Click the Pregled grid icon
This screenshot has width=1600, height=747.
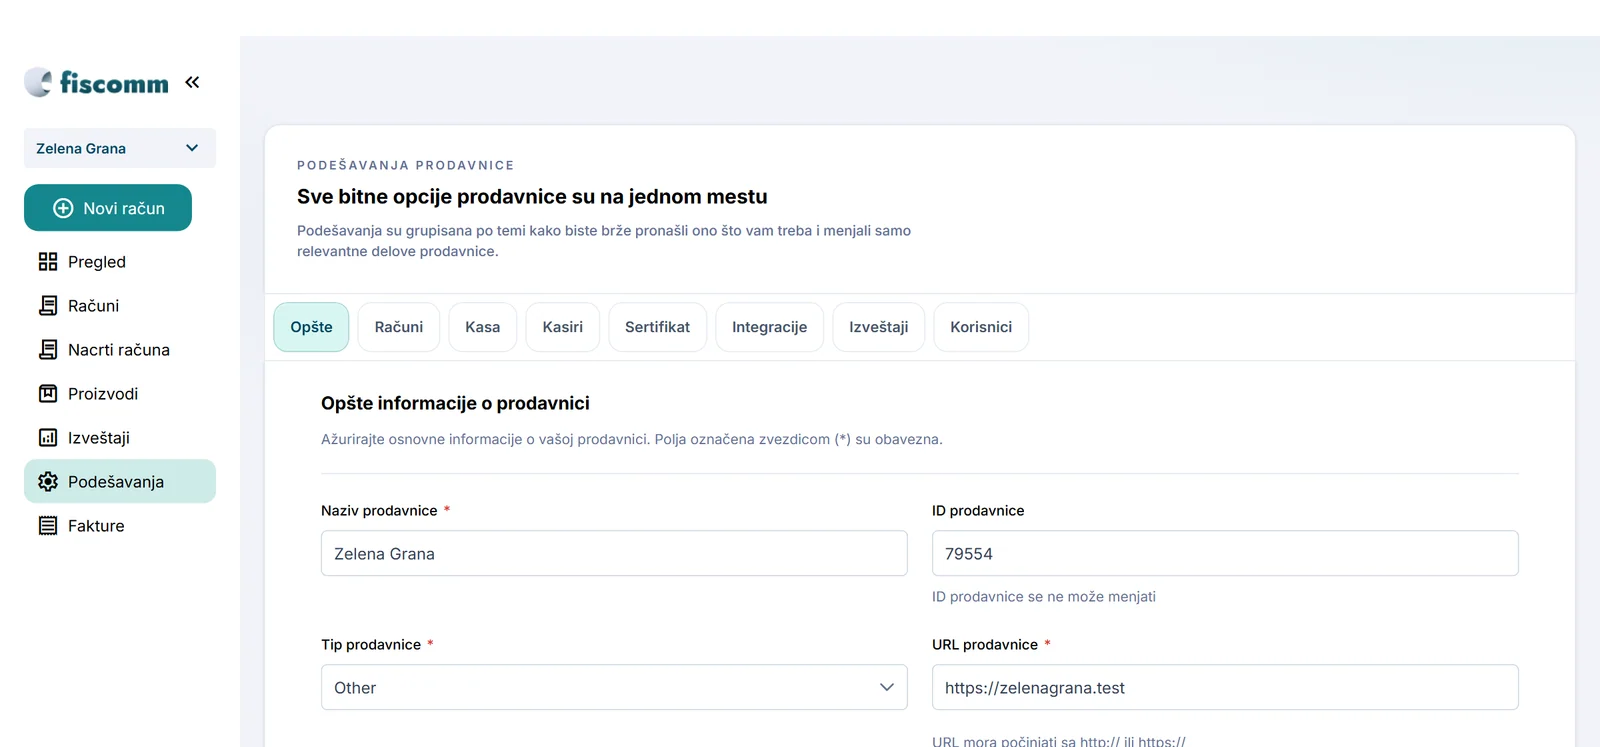(x=48, y=262)
